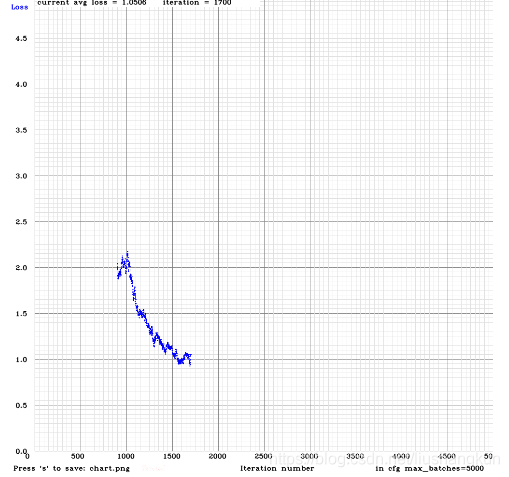Click the "Press 's' to save: chart.png" hint
Image resolution: width=509 pixels, height=477 pixels.
point(71,468)
